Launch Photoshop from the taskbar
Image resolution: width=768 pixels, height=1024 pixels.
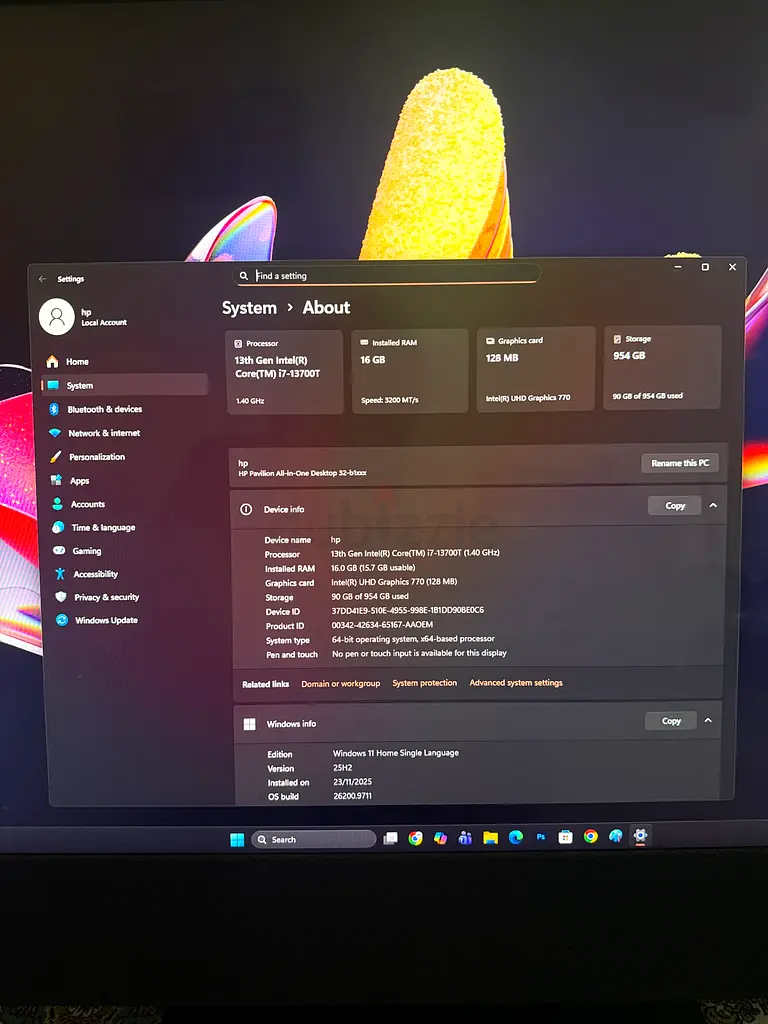541,837
